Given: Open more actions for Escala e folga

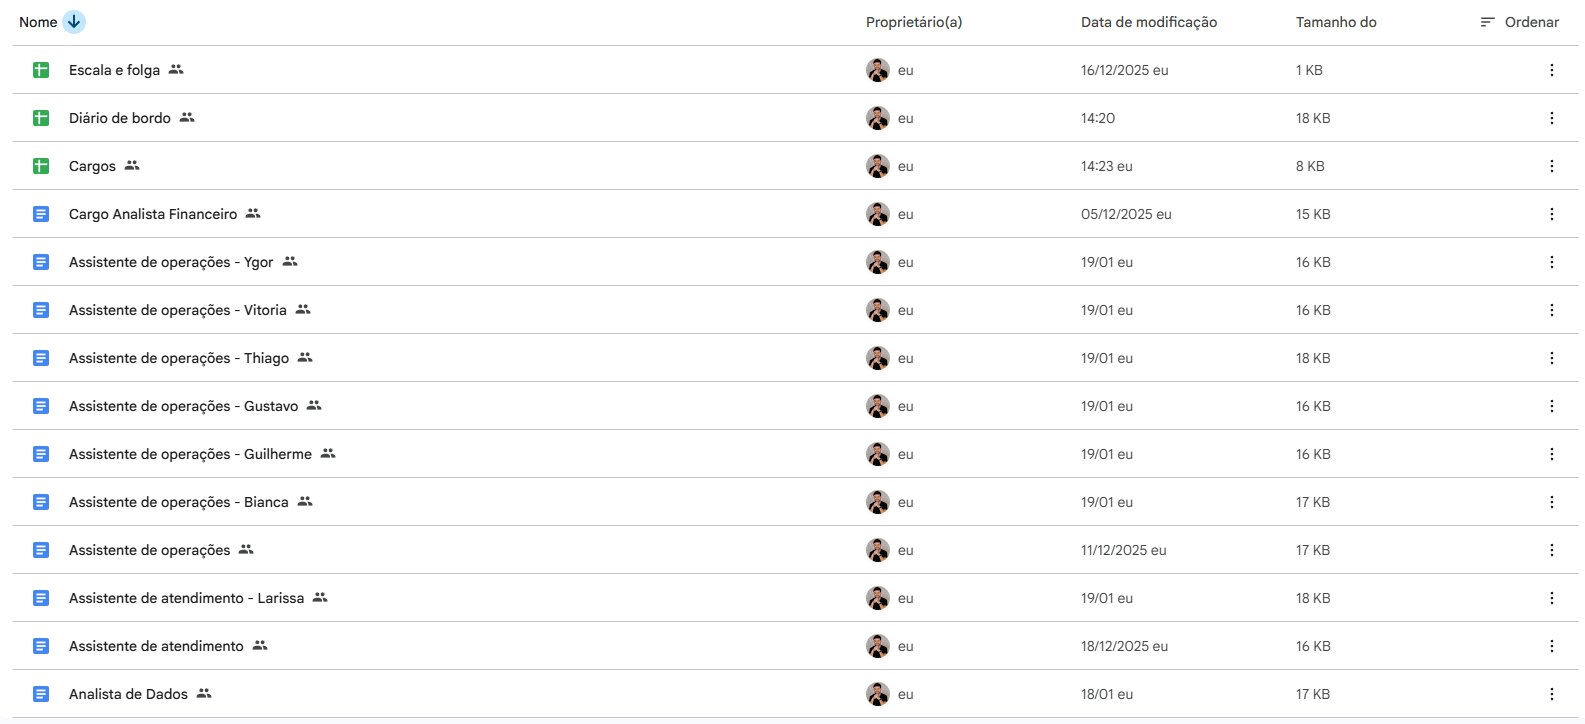Looking at the screenshot, I should (1551, 70).
